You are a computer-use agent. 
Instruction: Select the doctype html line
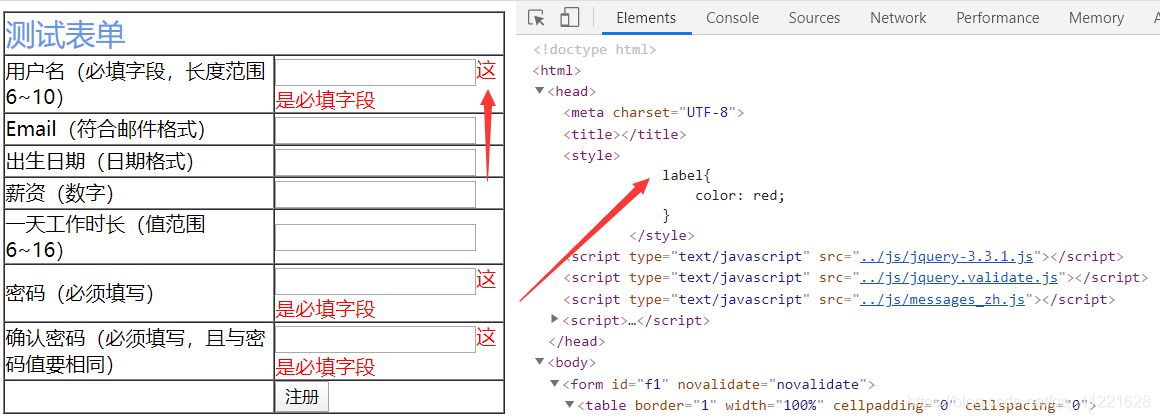tap(595, 50)
